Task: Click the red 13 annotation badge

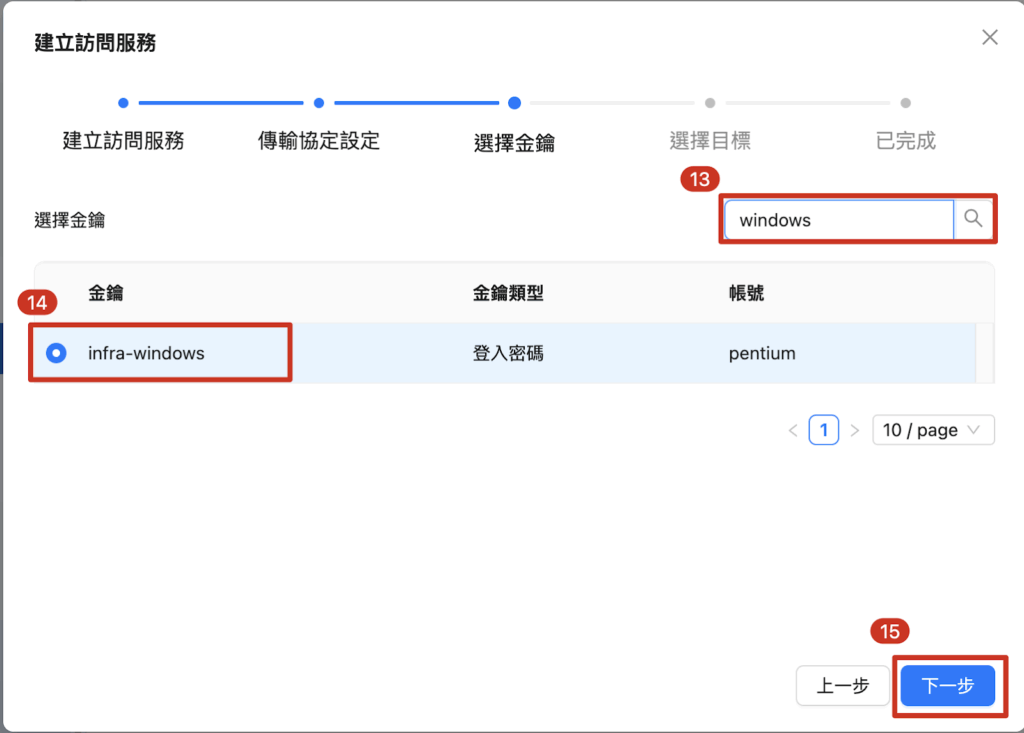Action: (x=700, y=180)
